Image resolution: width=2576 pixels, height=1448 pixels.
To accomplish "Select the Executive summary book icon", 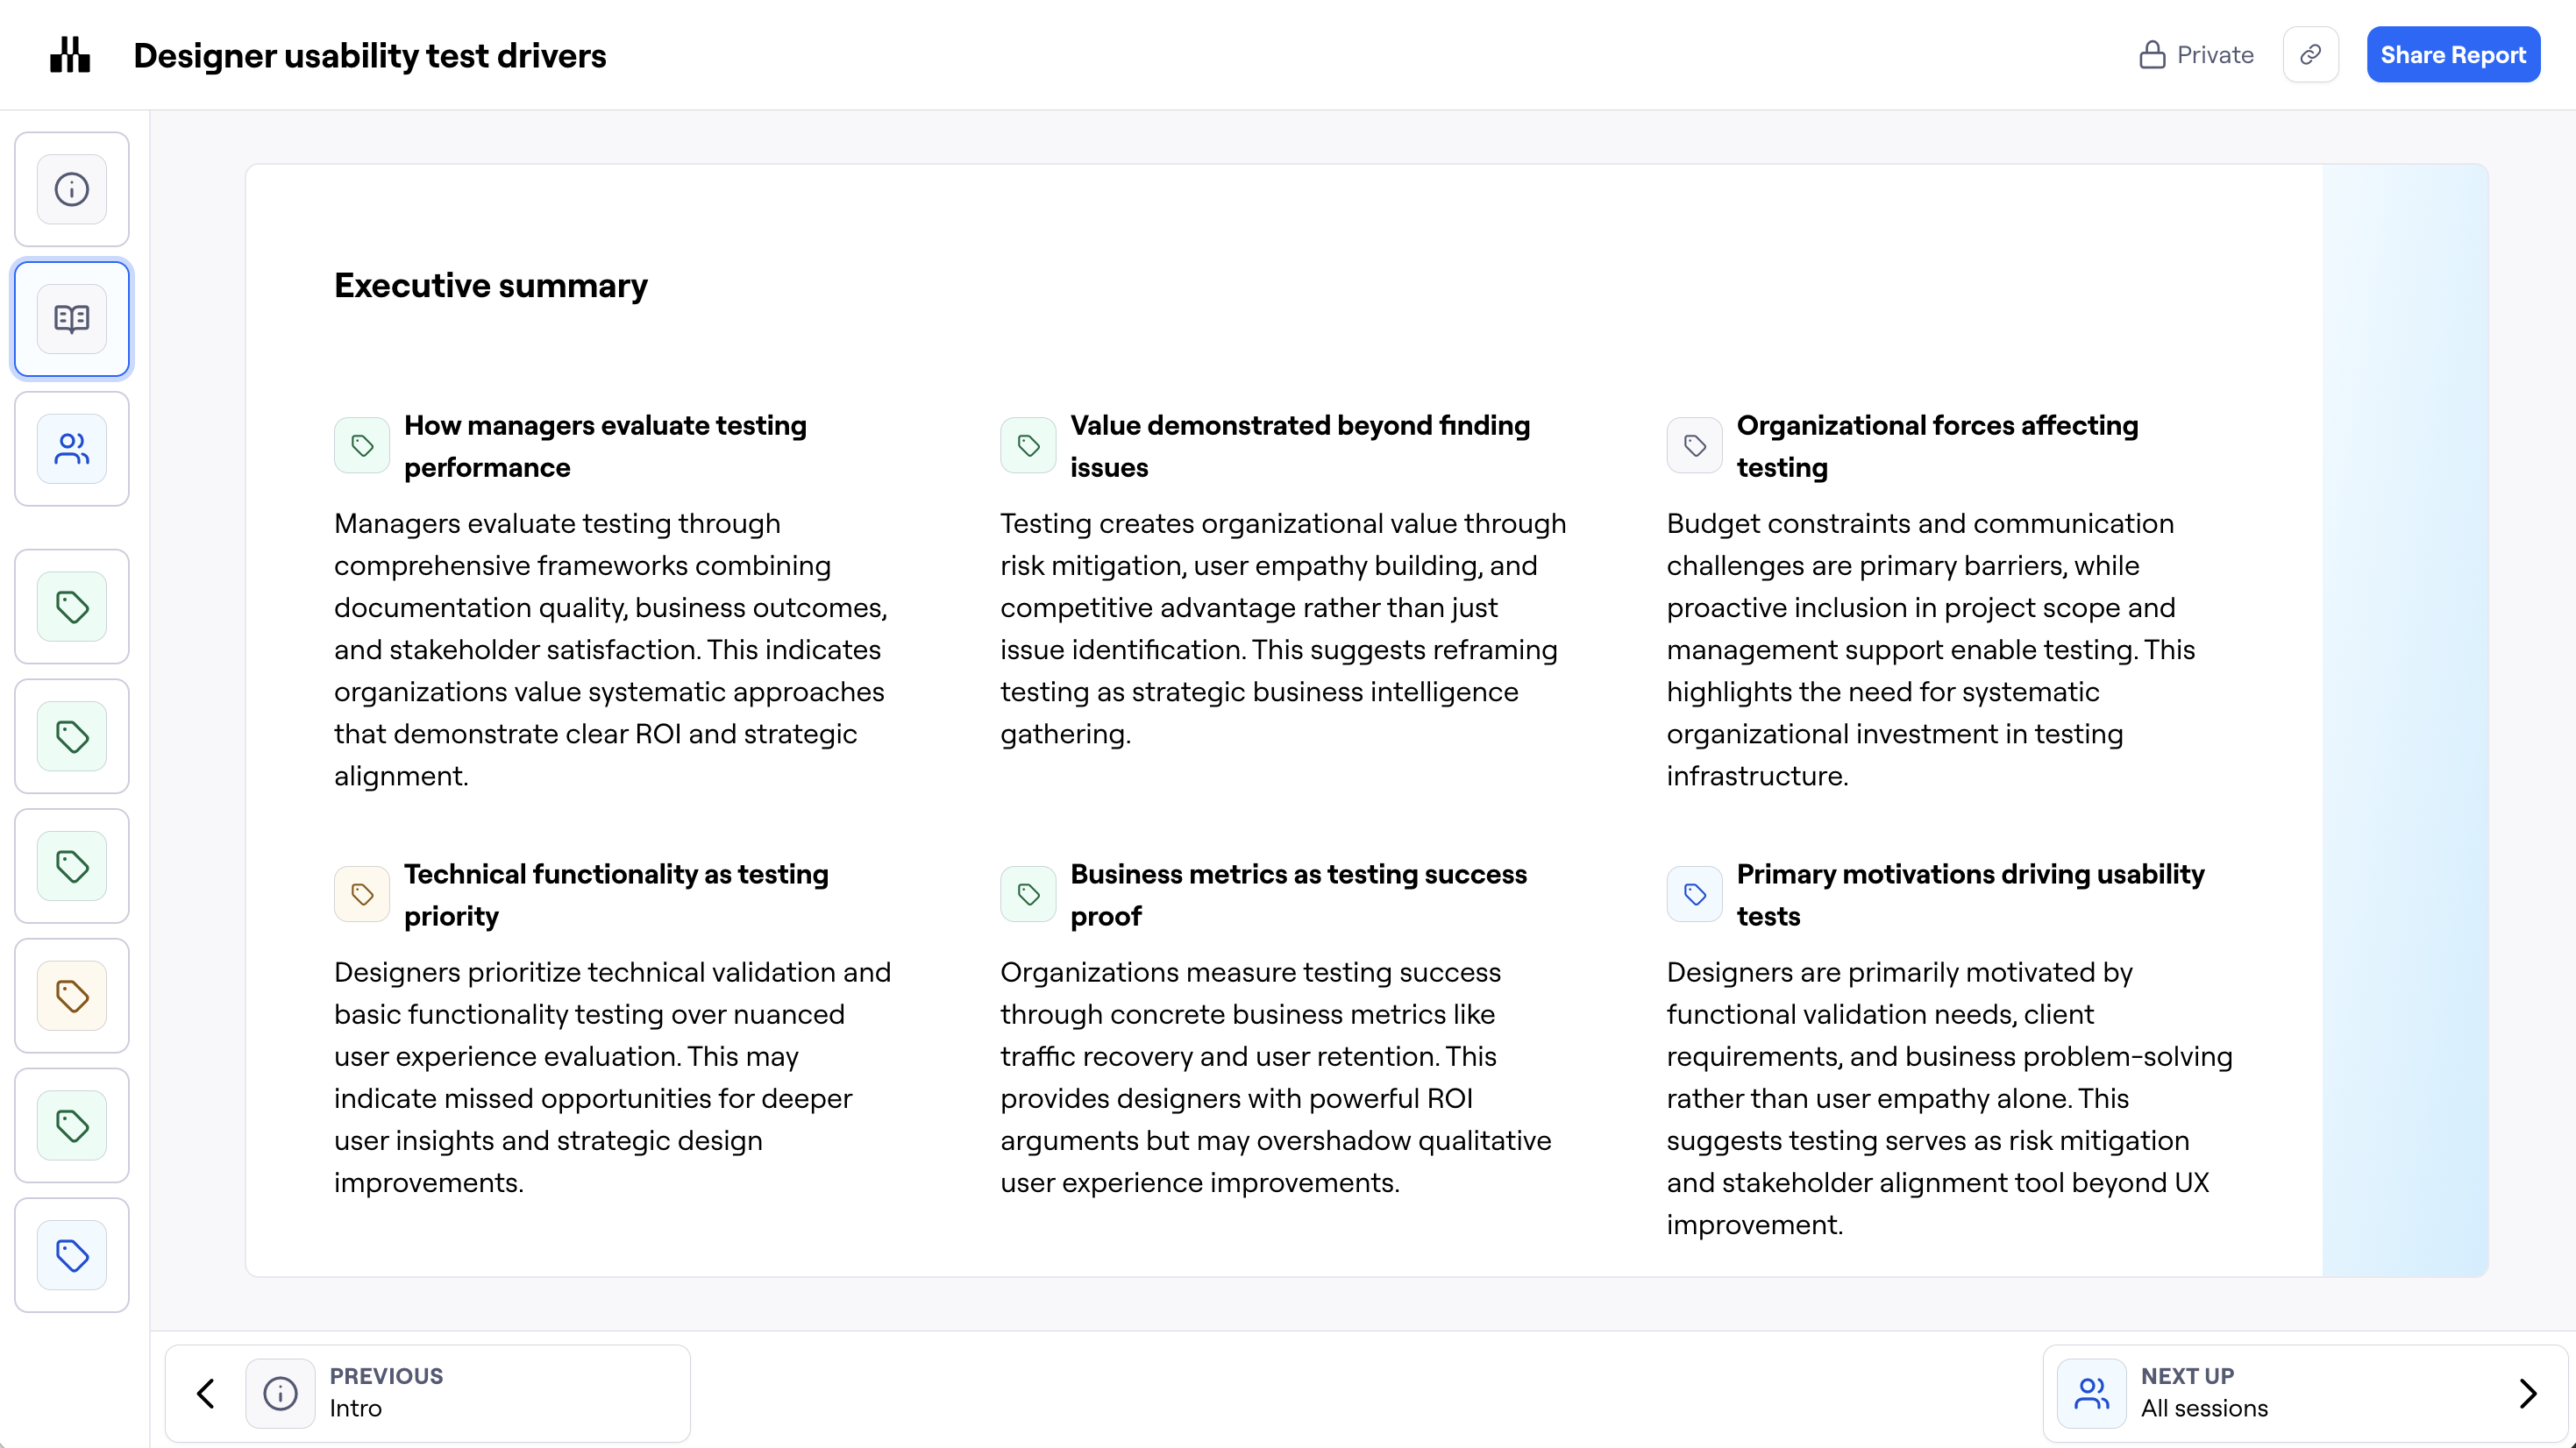I will [x=72, y=319].
